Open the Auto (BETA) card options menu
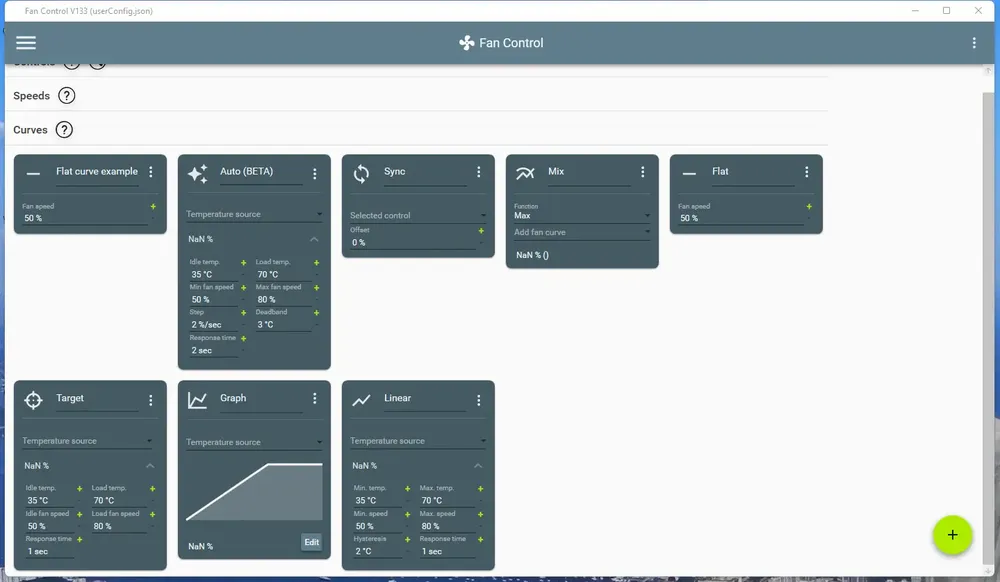The width and height of the screenshot is (1000, 582). click(x=314, y=173)
